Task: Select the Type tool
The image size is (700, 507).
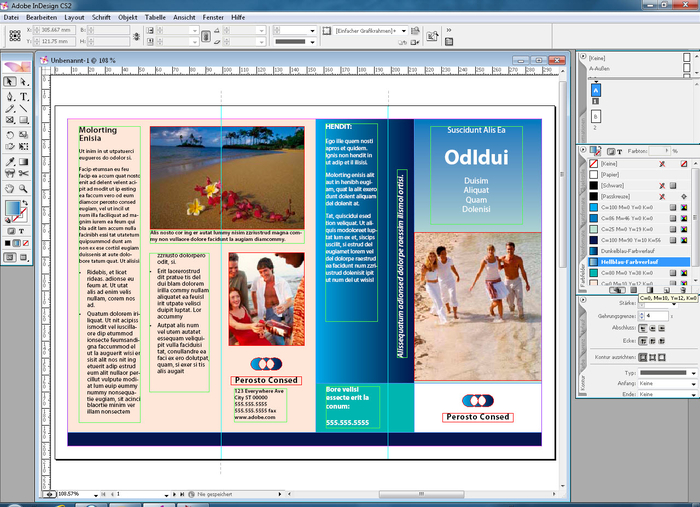Action: 24,96
